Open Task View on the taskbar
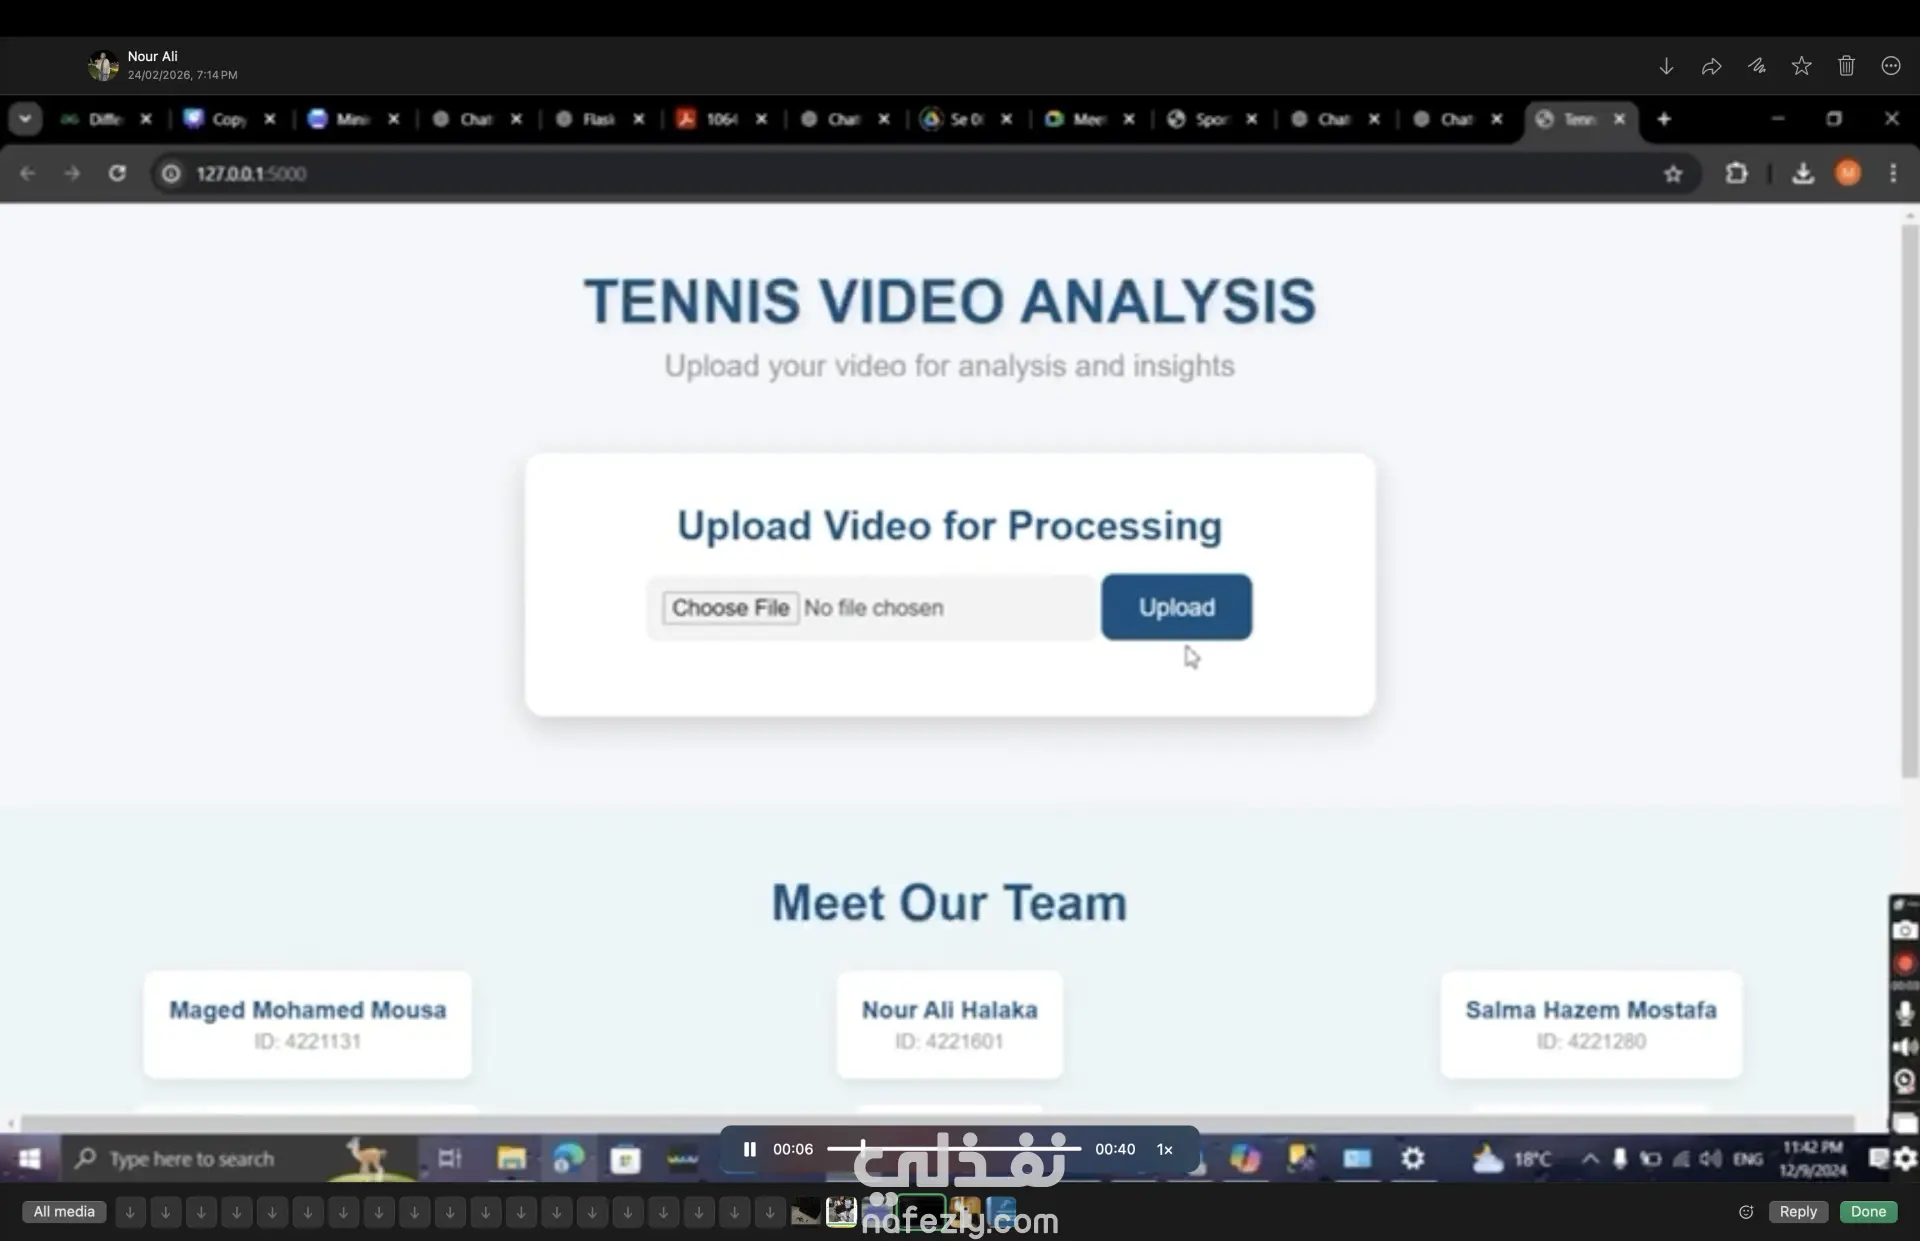 click(x=450, y=1158)
